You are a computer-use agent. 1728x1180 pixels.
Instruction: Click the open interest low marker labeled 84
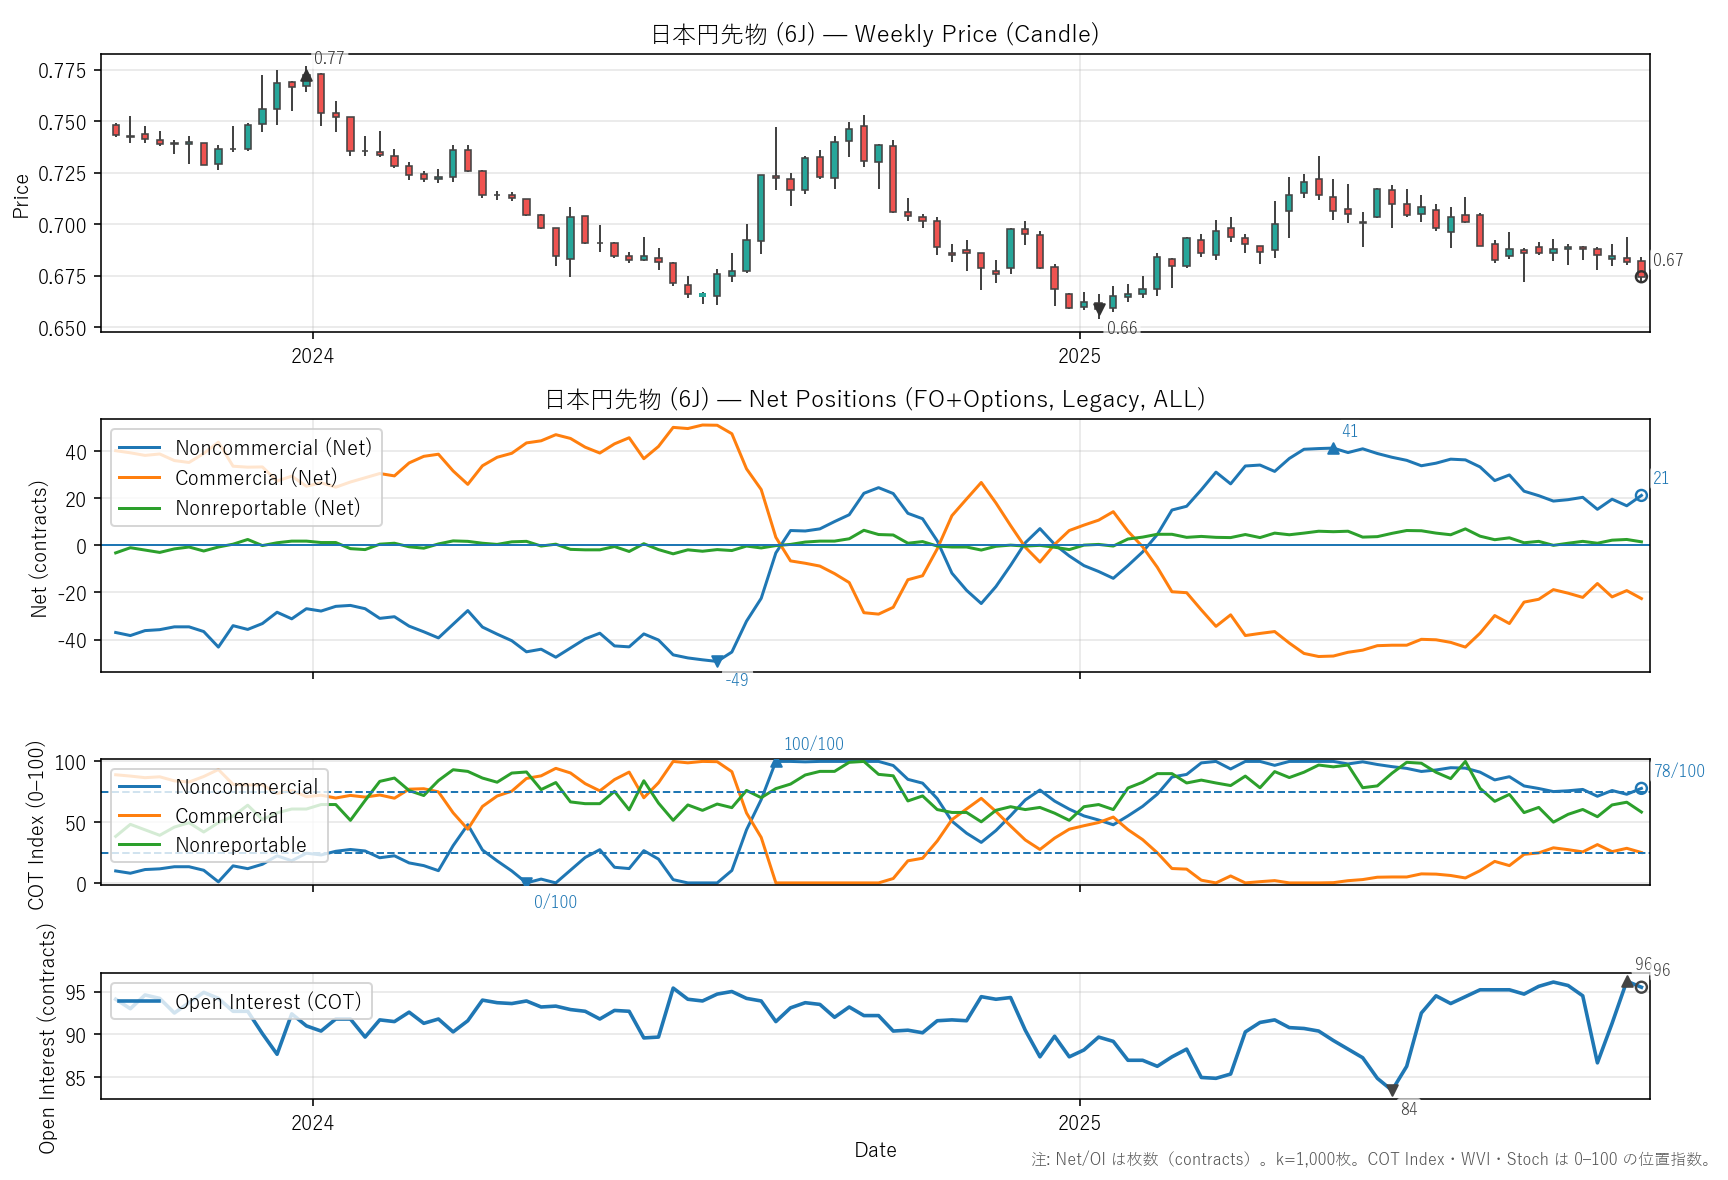pos(1392,1090)
